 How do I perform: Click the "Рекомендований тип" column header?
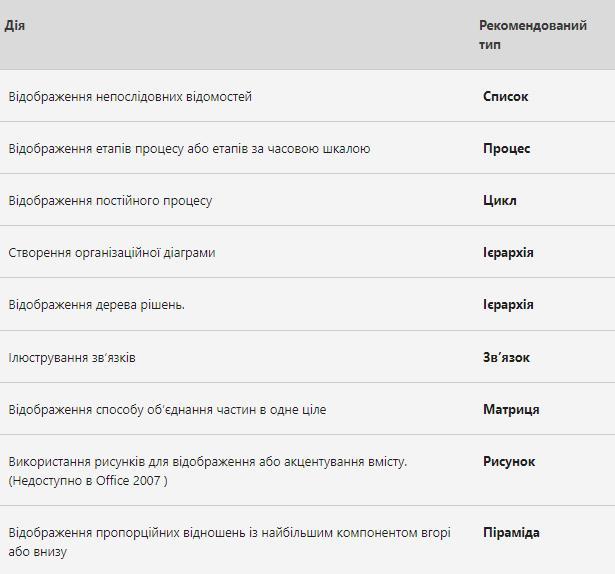[x=532, y=35]
